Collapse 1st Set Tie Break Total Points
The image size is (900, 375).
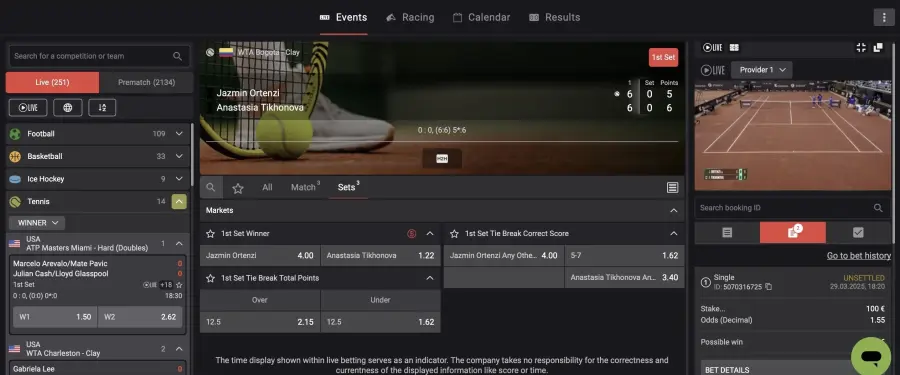click(430, 278)
